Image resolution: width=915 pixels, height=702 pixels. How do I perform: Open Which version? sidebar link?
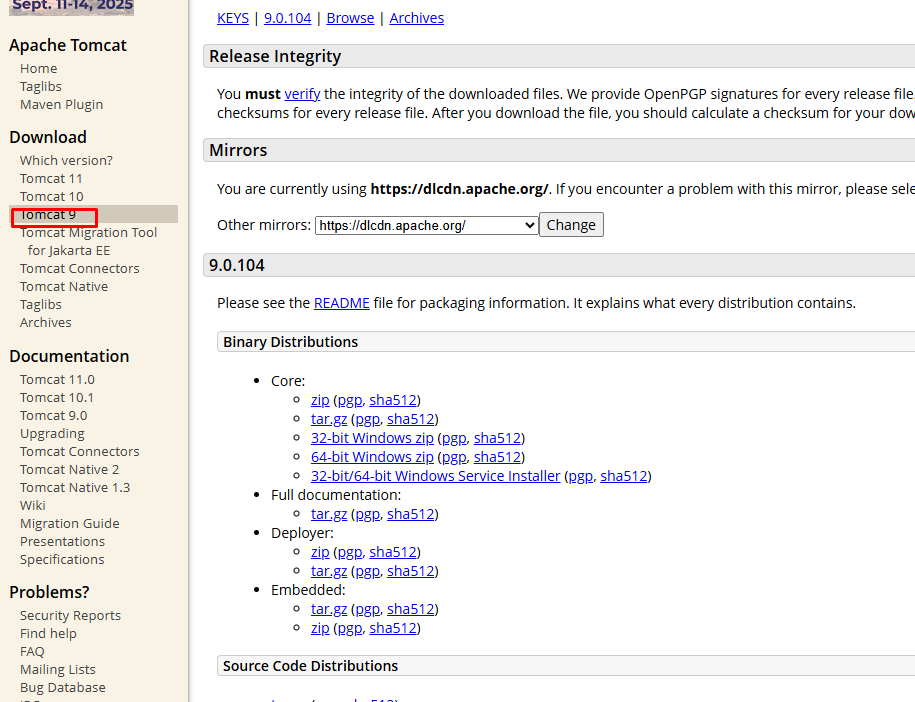pyautogui.click(x=66, y=160)
